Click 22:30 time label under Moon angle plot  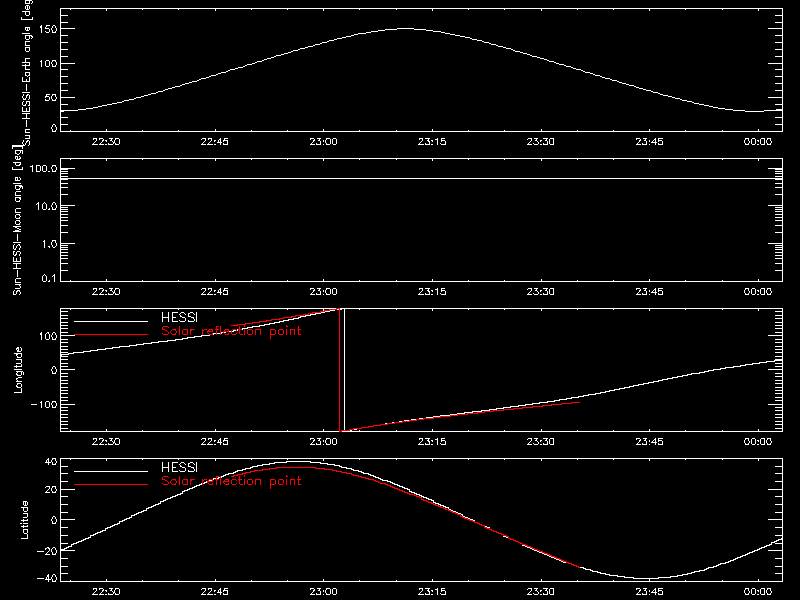106,292
